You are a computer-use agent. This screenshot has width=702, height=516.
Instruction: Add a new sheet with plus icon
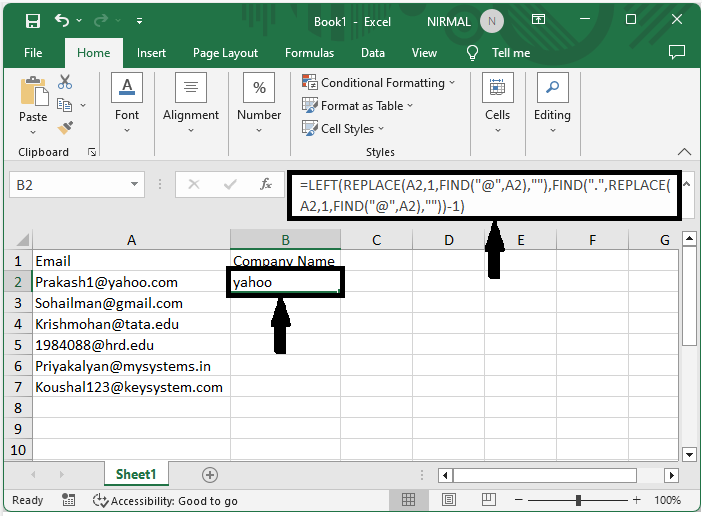click(210, 475)
